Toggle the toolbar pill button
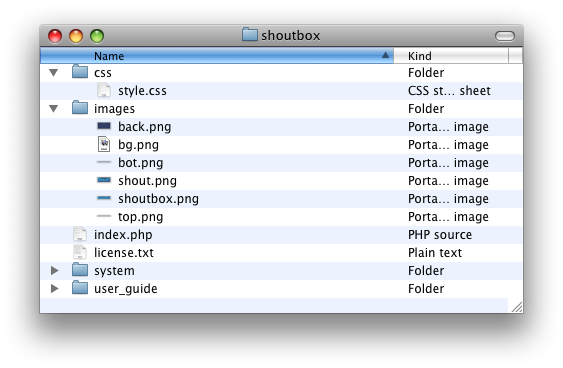Viewport: 563px width, 368px height. click(505, 36)
